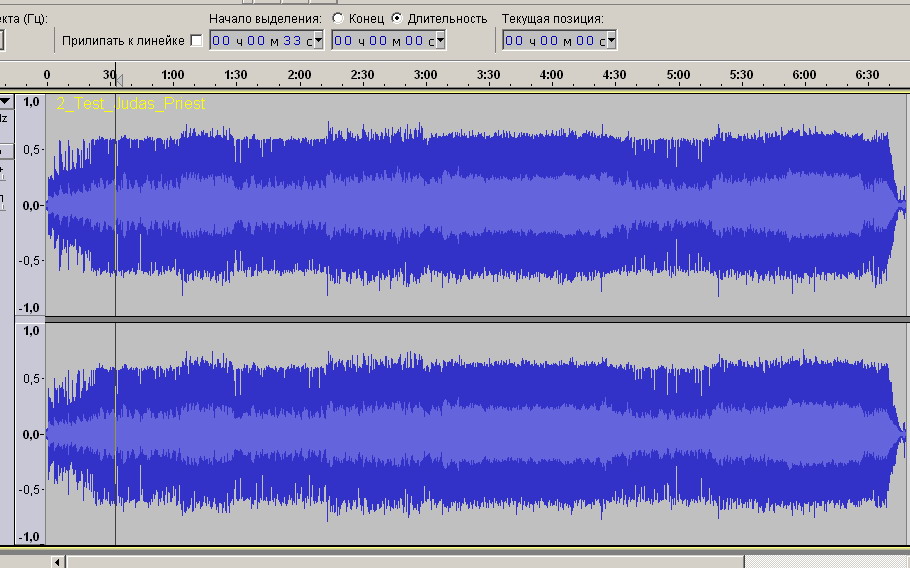Click the selection length time field
The width and height of the screenshot is (910, 568).
pos(383,41)
